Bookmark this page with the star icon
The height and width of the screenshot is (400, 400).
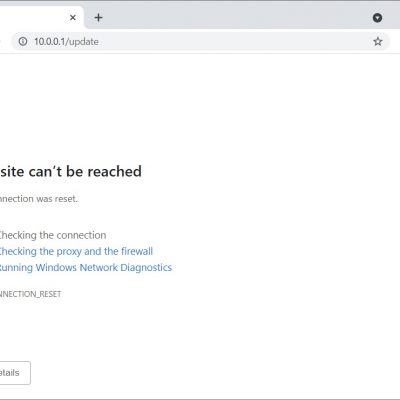[378, 42]
